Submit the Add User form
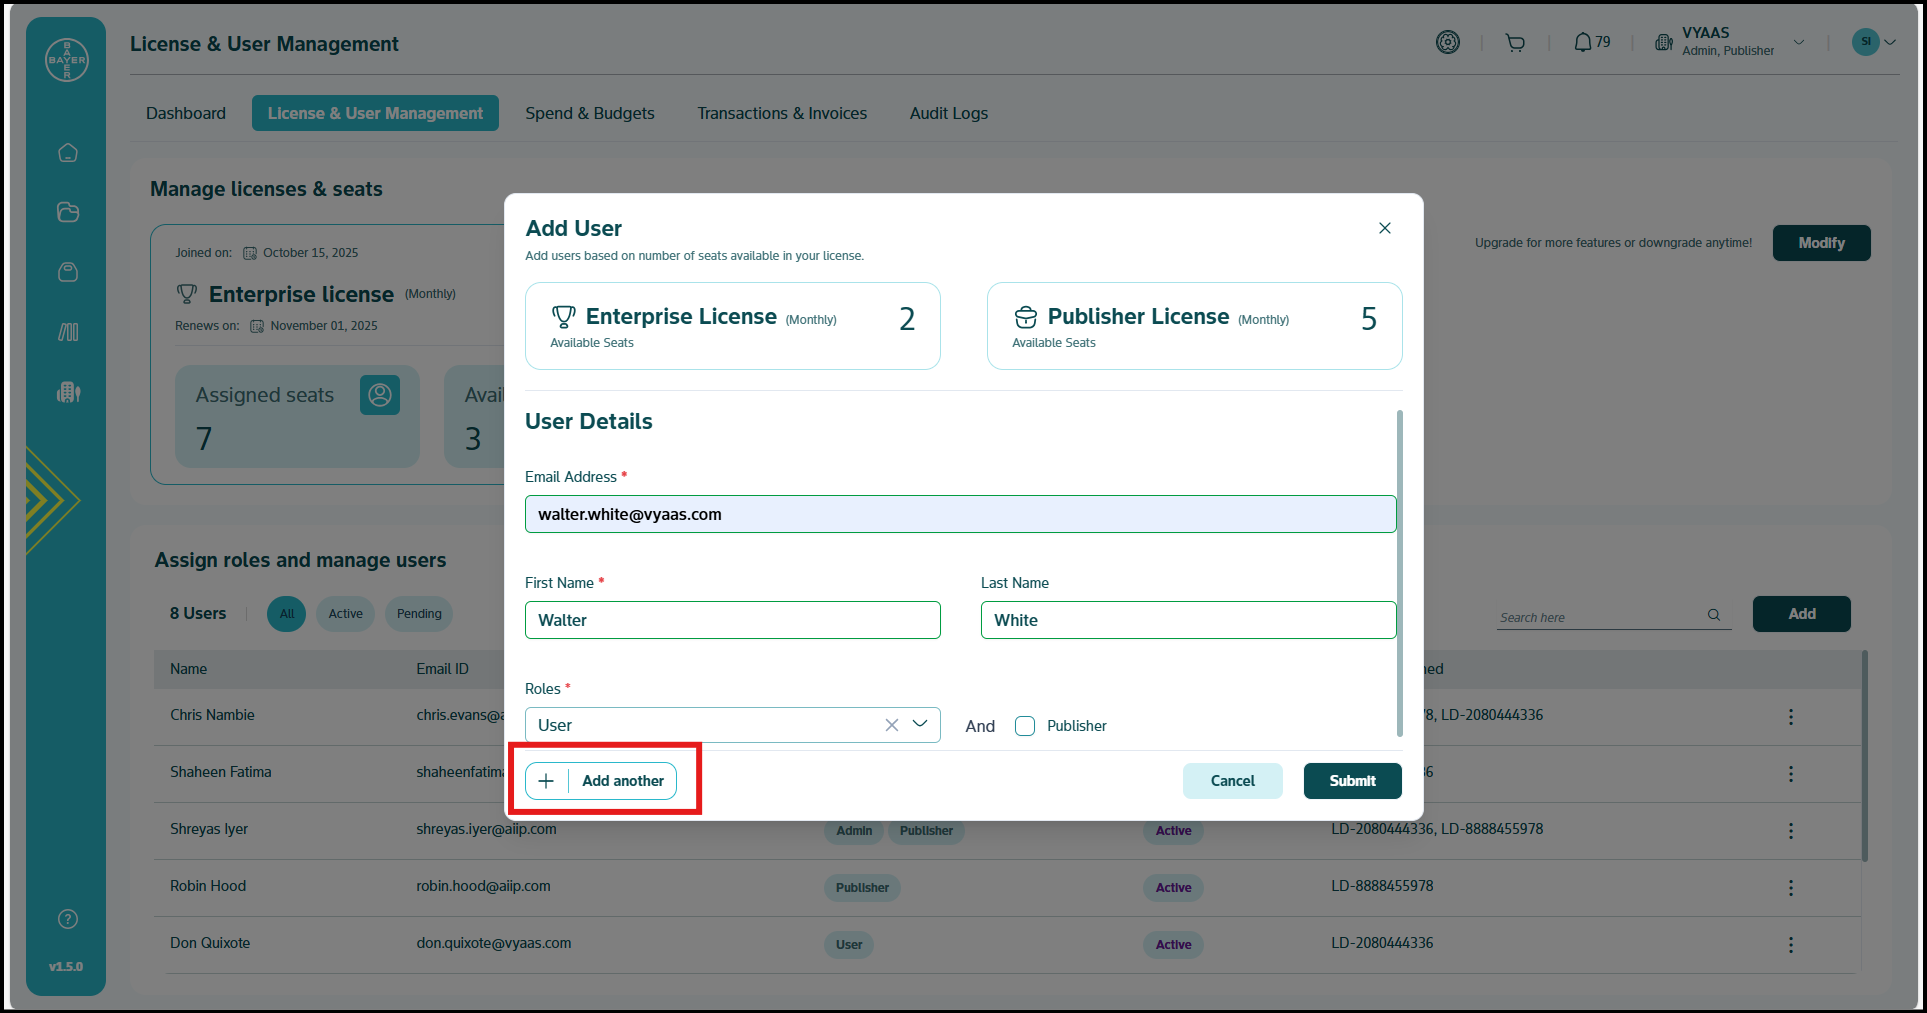 click(x=1352, y=781)
